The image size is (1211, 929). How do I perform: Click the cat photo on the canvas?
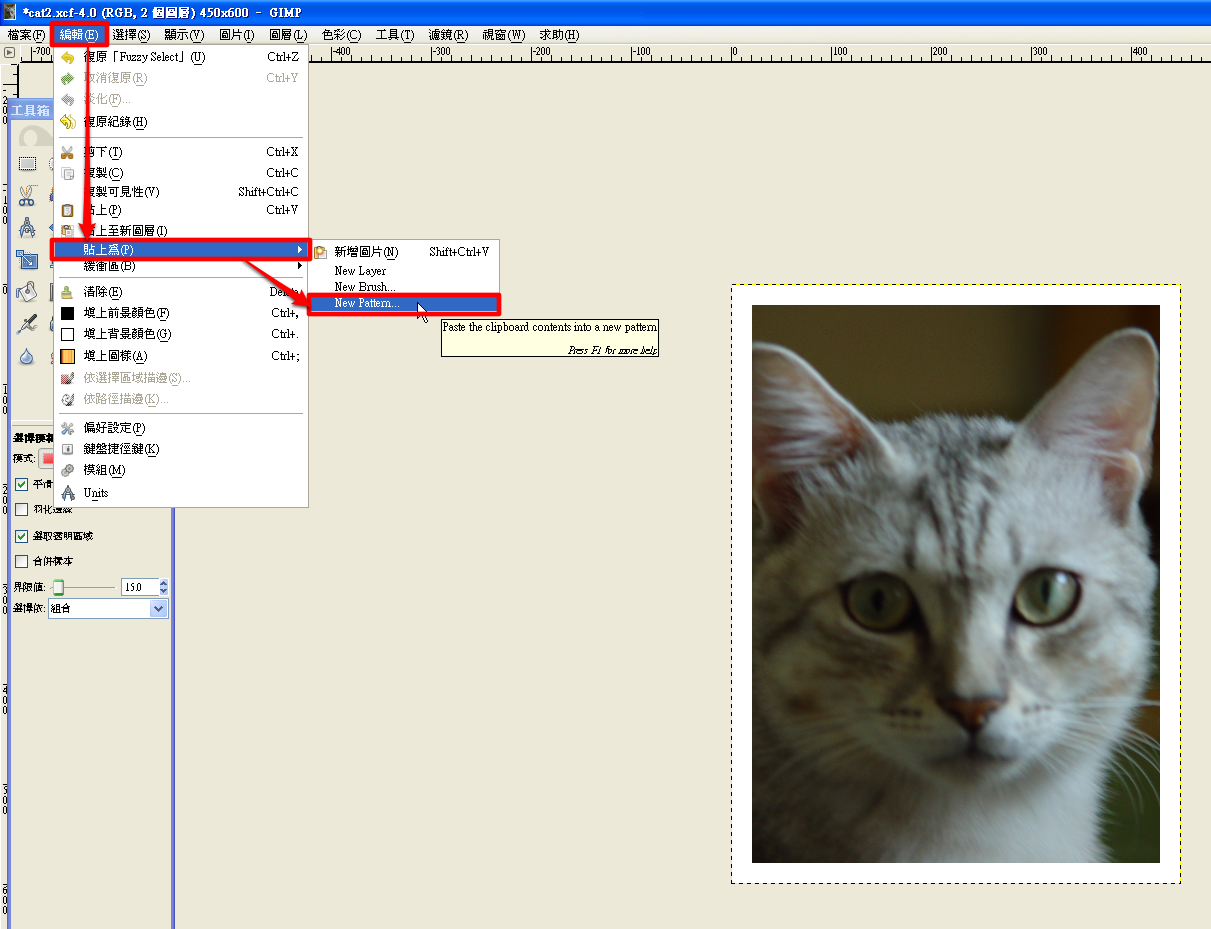[955, 584]
